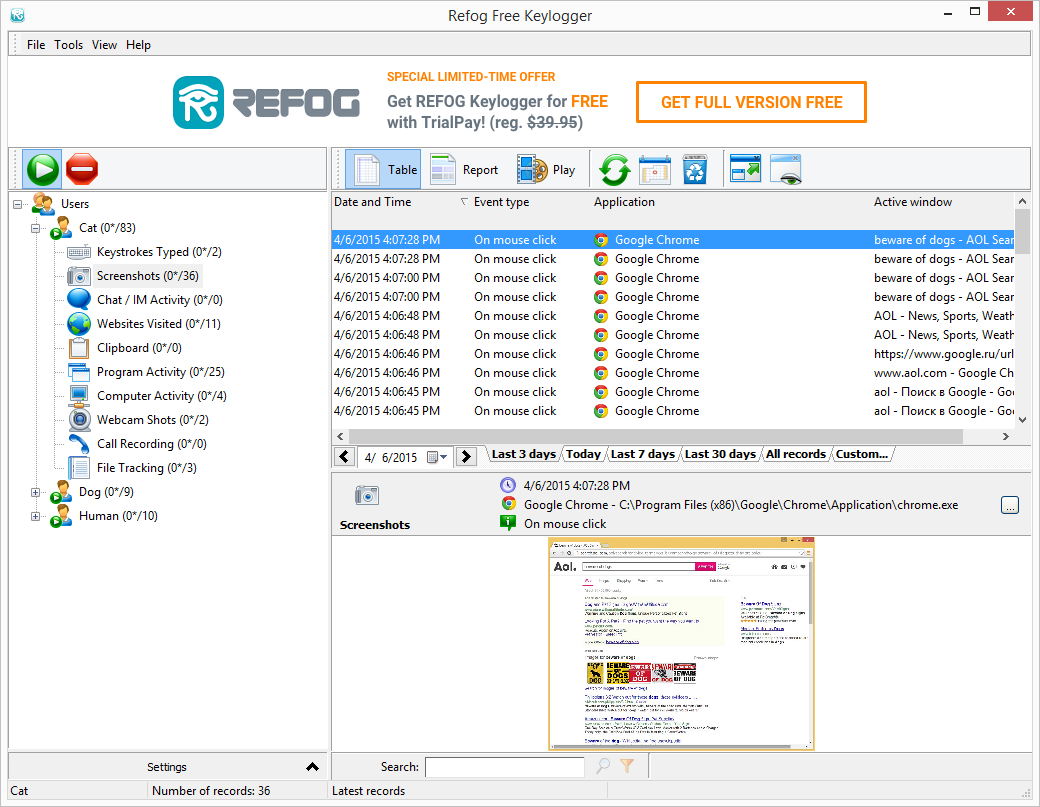Image resolution: width=1040 pixels, height=807 pixels.
Task: Click the funnel filter icon beside search
Action: click(x=626, y=766)
